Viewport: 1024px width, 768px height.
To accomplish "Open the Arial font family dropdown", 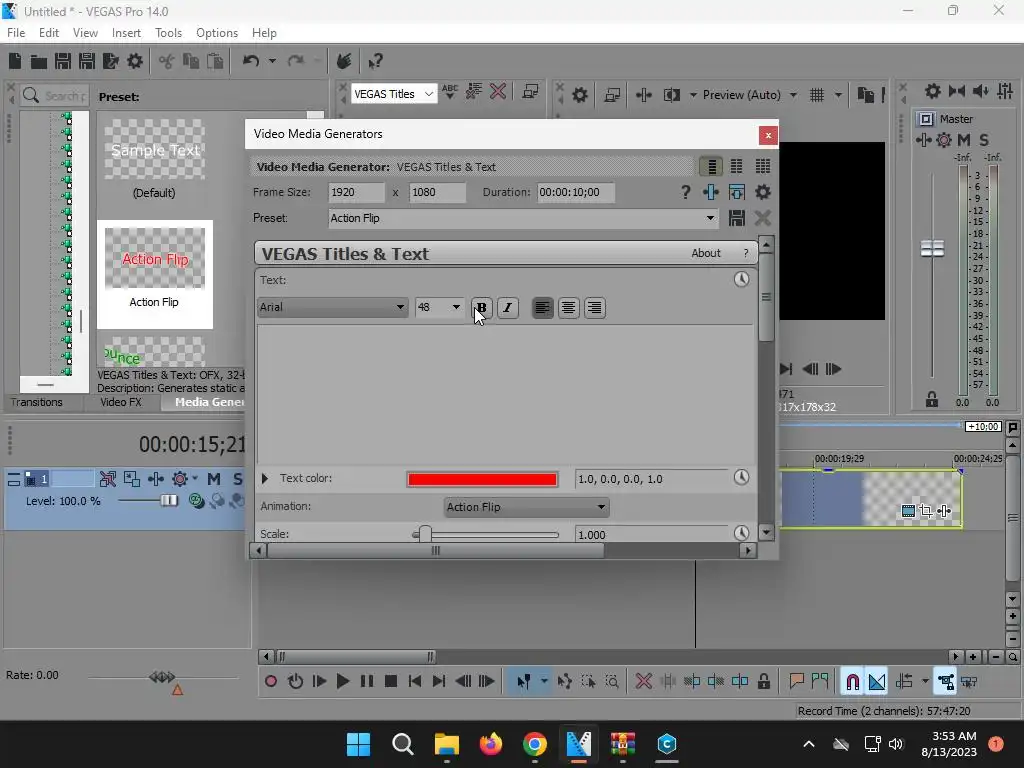I will click(332, 307).
